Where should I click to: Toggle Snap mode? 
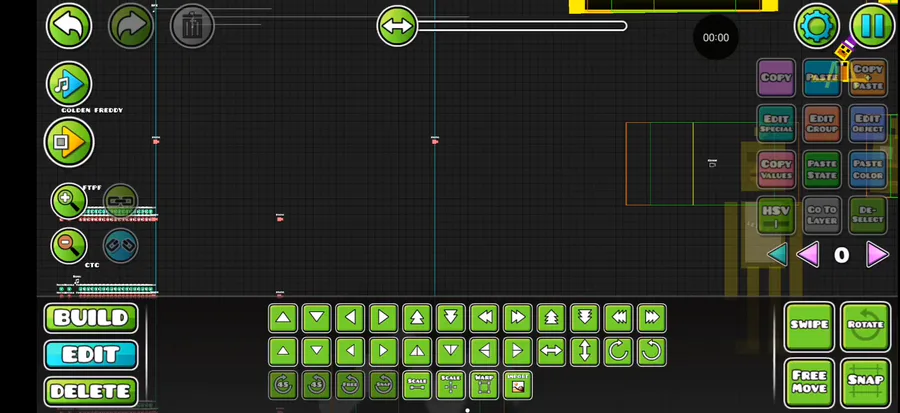pyautogui.click(x=866, y=383)
